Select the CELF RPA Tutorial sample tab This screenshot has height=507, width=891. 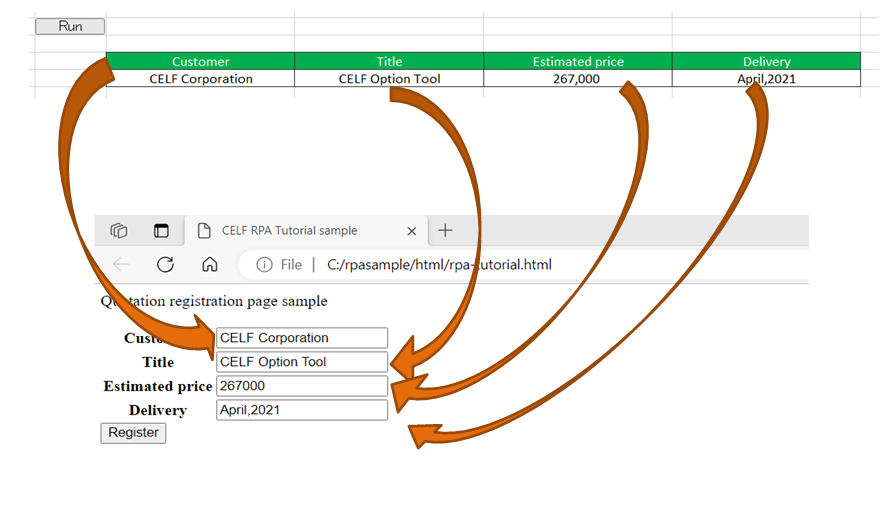point(289,231)
